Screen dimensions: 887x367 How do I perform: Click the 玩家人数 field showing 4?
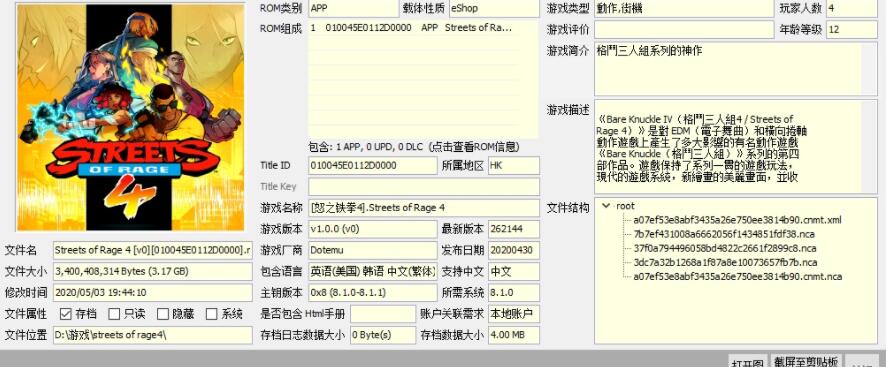[852, 8]
